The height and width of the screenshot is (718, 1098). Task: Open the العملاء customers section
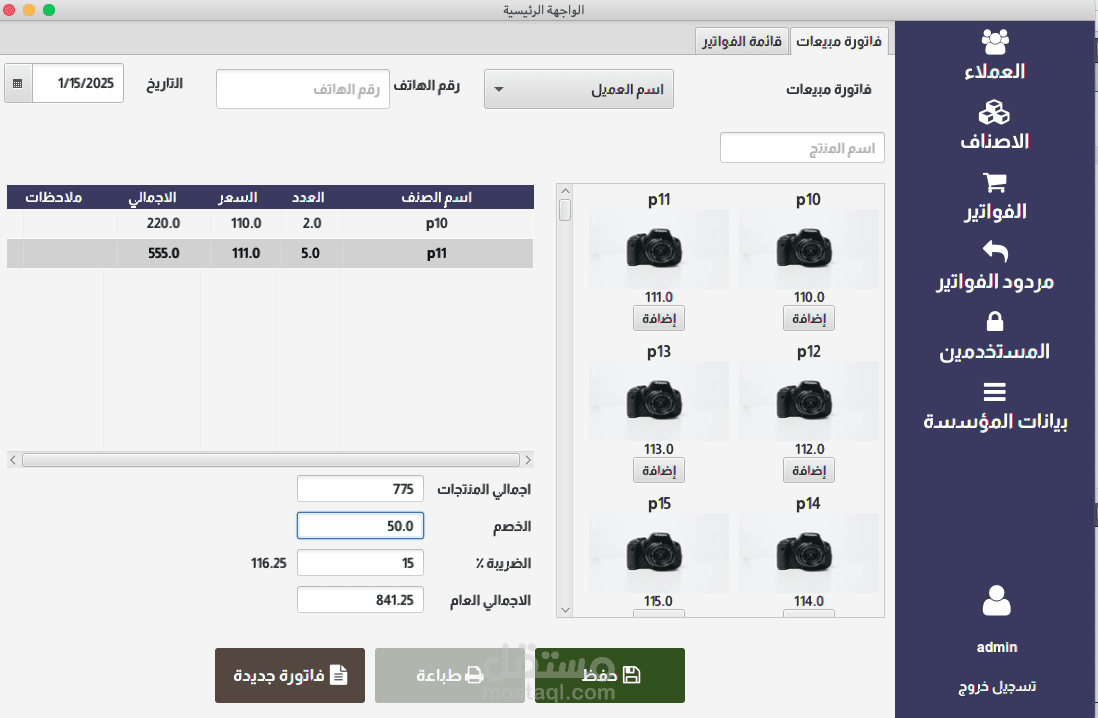coord(995,50)
